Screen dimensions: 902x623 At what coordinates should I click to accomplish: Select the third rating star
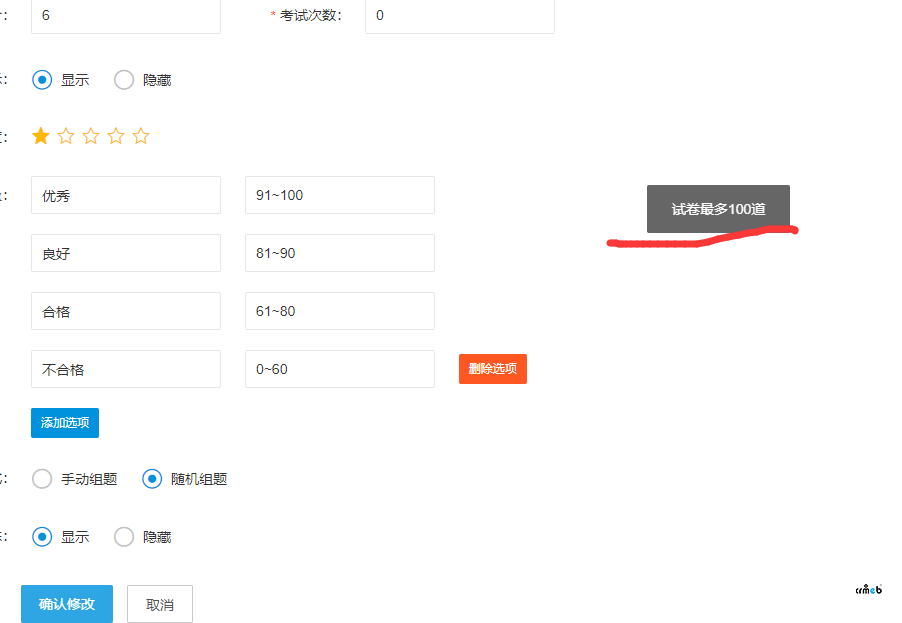pos(91,136)
